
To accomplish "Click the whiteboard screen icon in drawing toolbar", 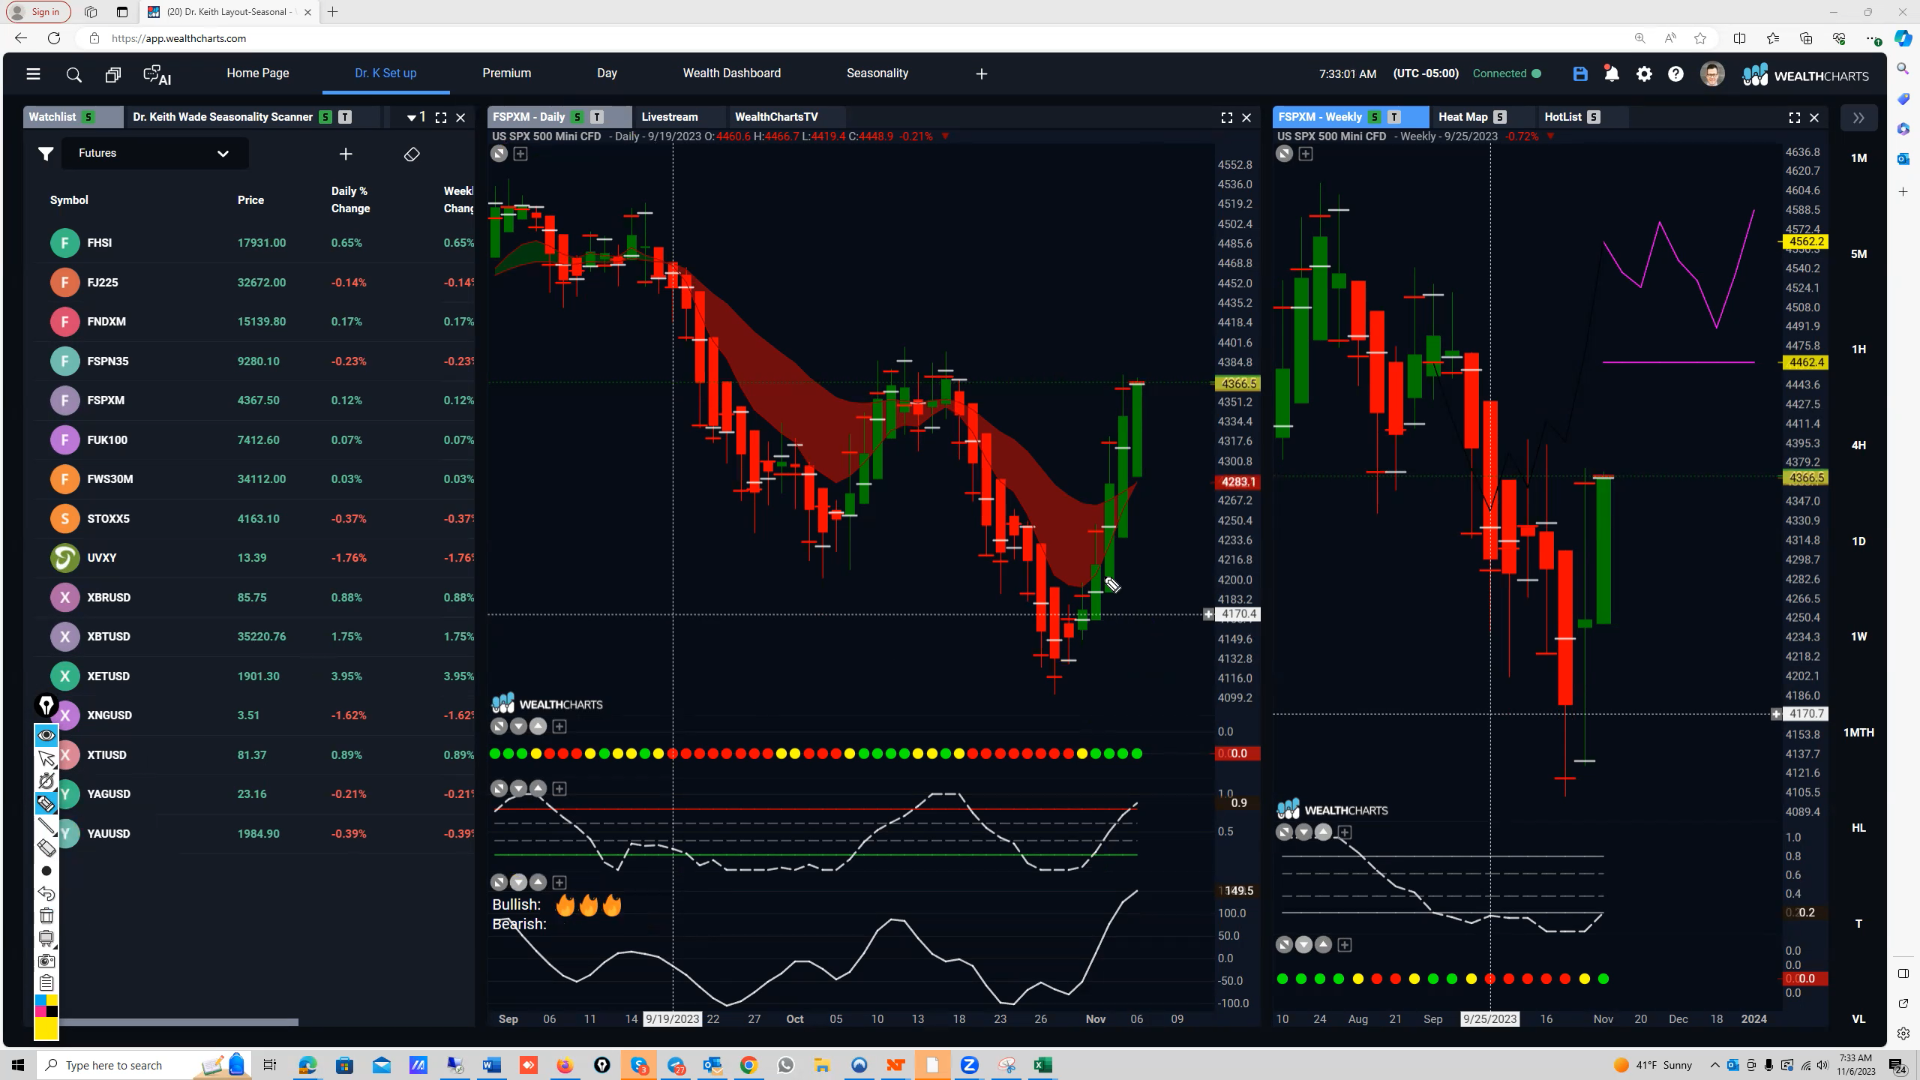I will pyautogui.click(x=46, y=938).
